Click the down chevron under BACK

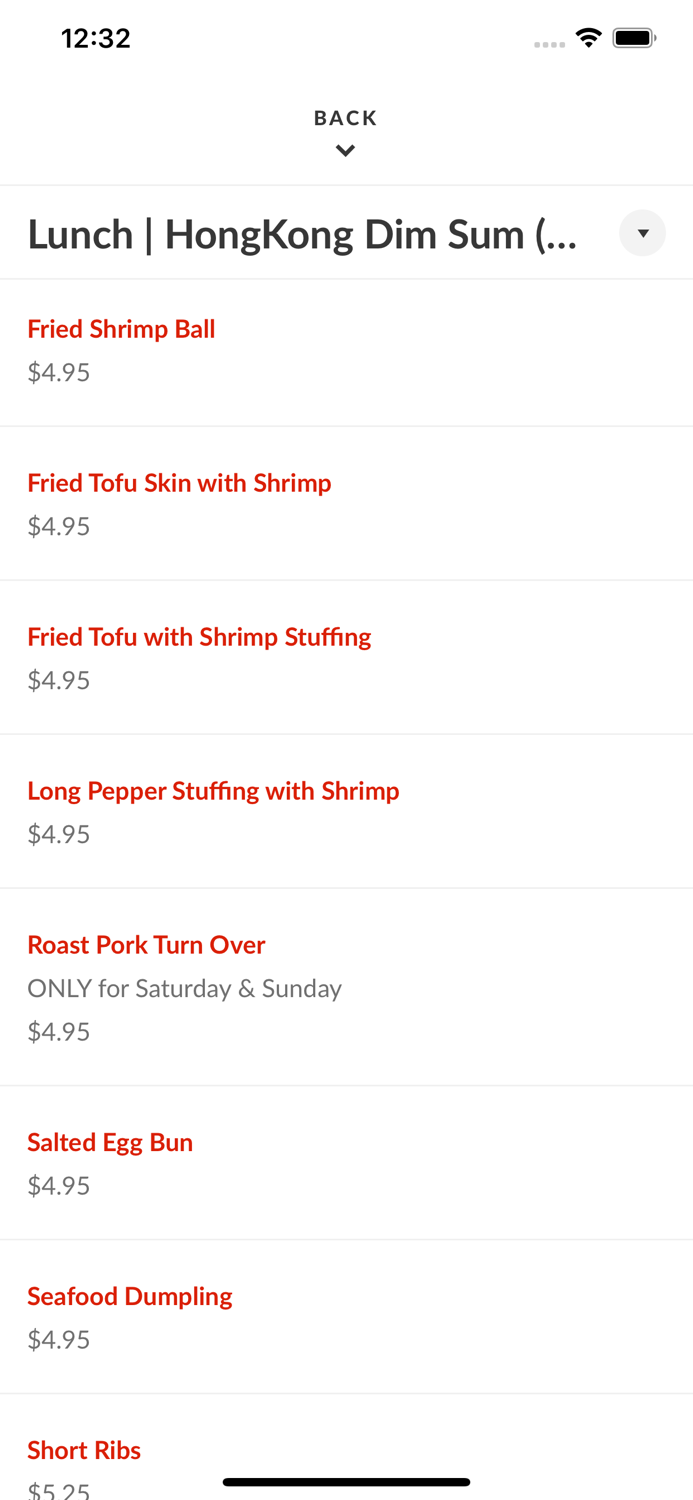(345, 151)
